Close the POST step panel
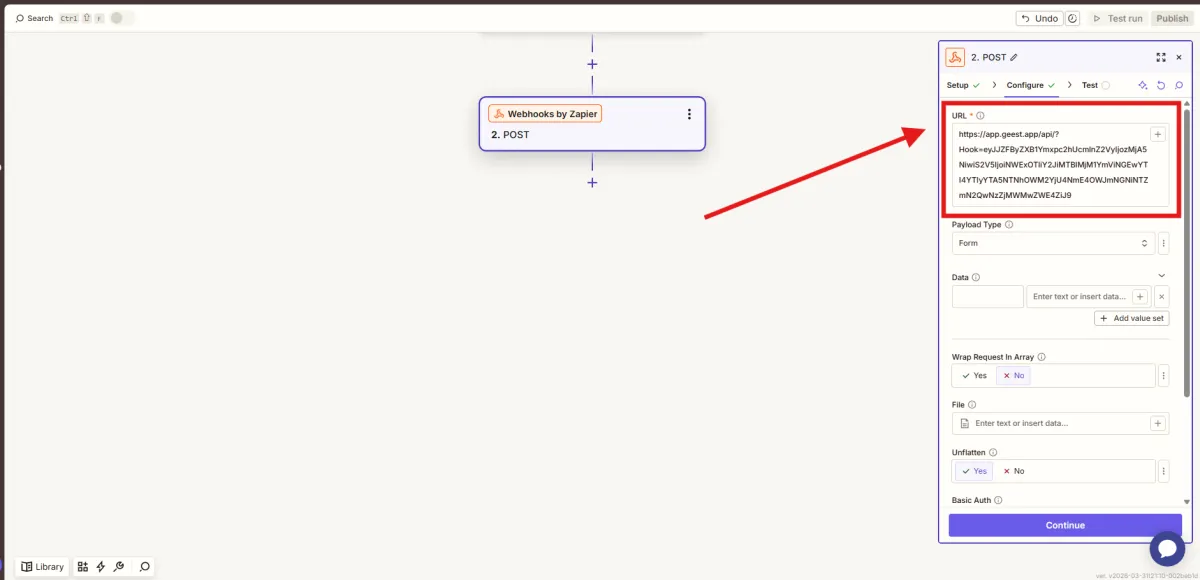Viewport: 1200px width, 580px height. click(1179, 57)
